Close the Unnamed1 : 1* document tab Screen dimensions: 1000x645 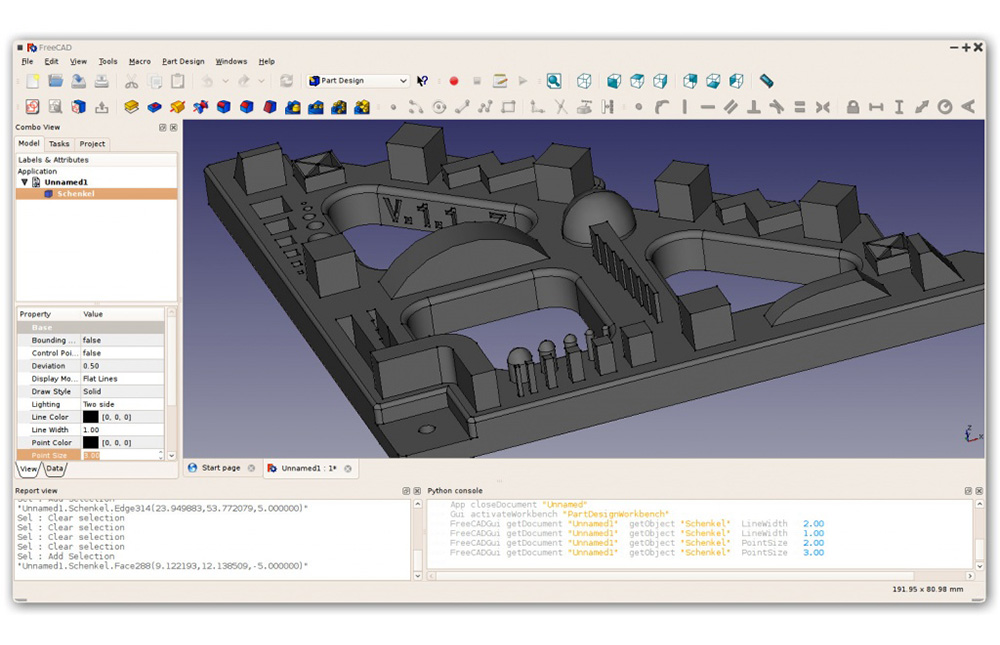(348, 468)
